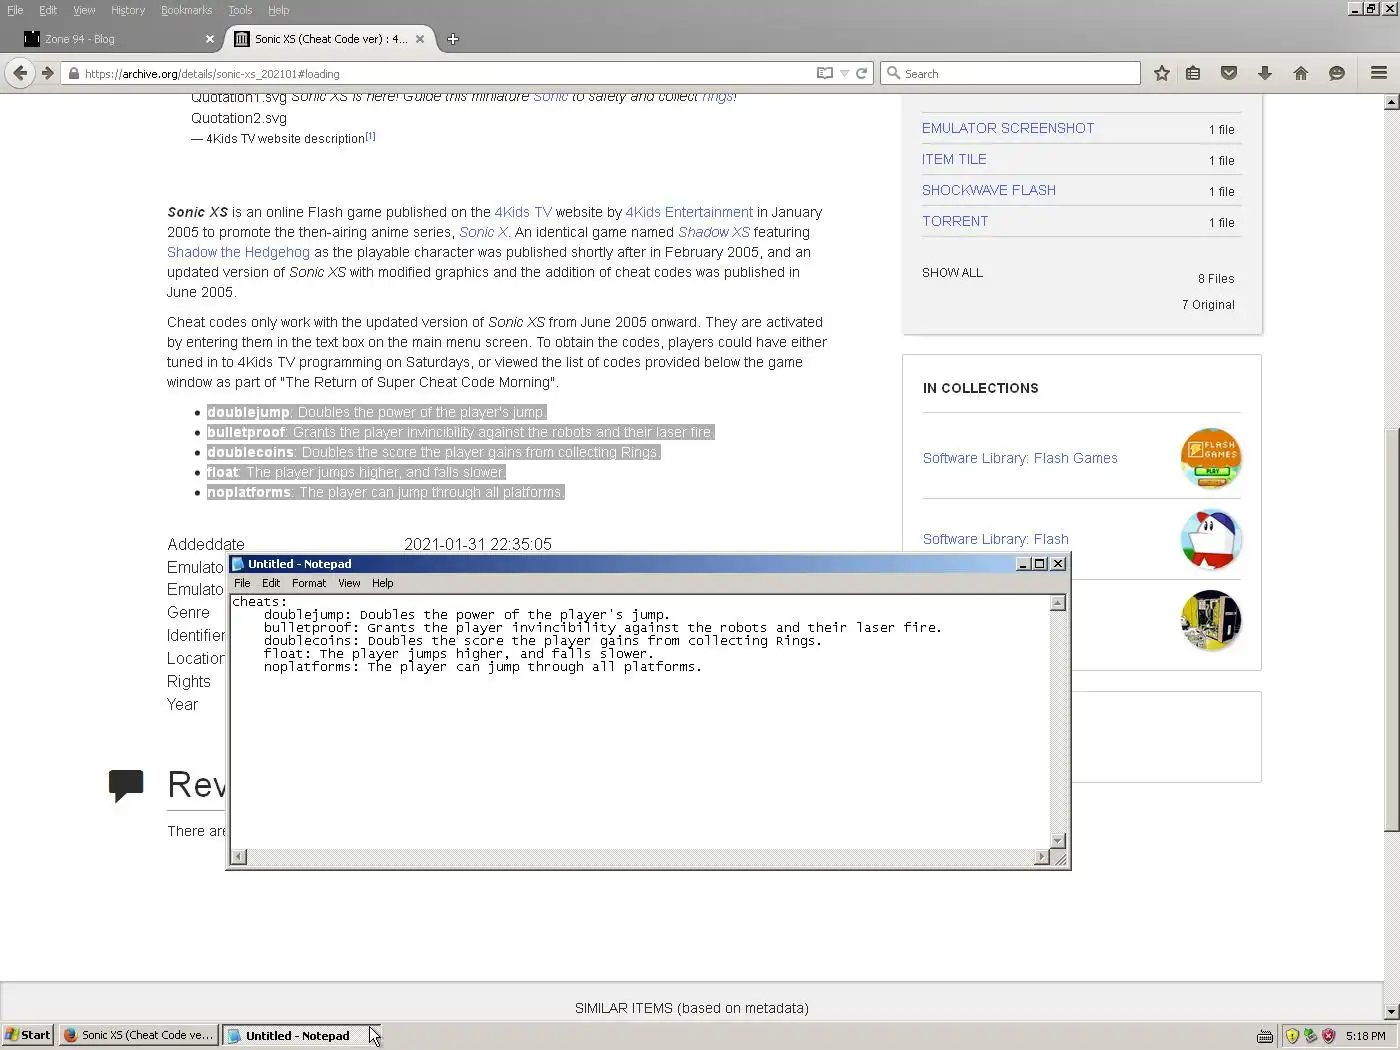1400x1050 pixels.
Task: Click Notepad vertical scrollbar down arrow
Action: point(1058,841)
